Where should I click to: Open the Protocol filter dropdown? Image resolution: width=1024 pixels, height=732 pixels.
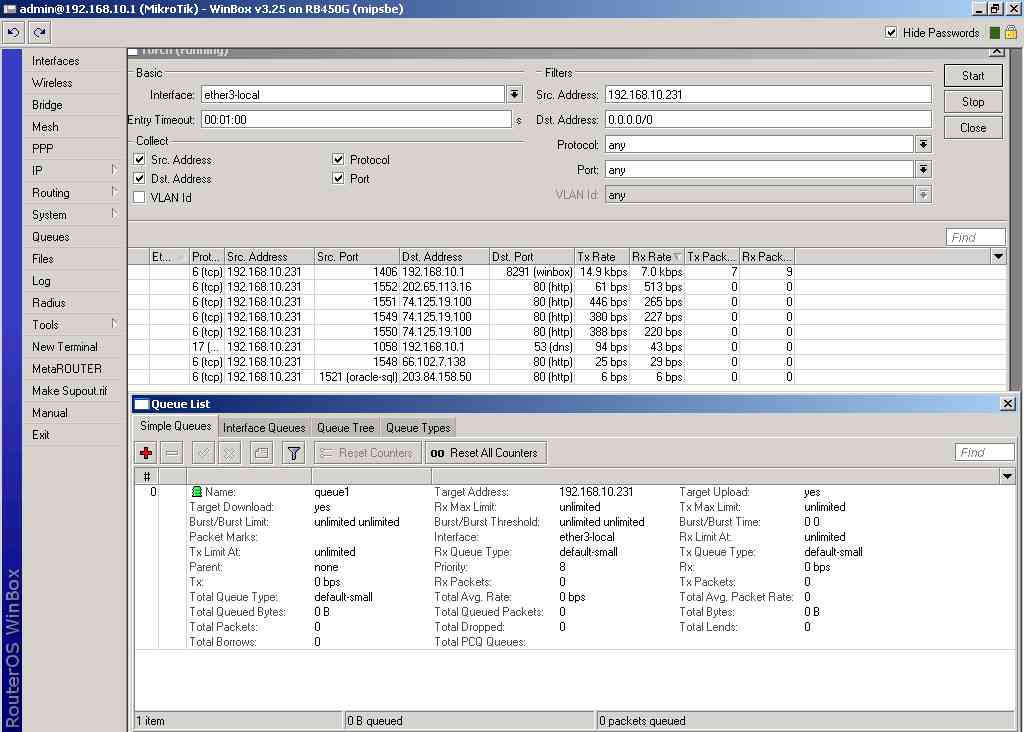click(923, 145)
